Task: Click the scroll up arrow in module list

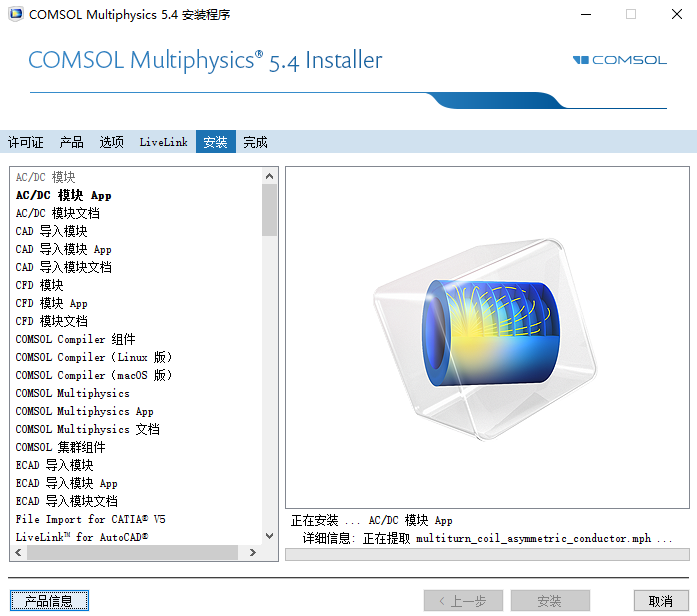Action: pyautogui.click(x=269, y=176)
